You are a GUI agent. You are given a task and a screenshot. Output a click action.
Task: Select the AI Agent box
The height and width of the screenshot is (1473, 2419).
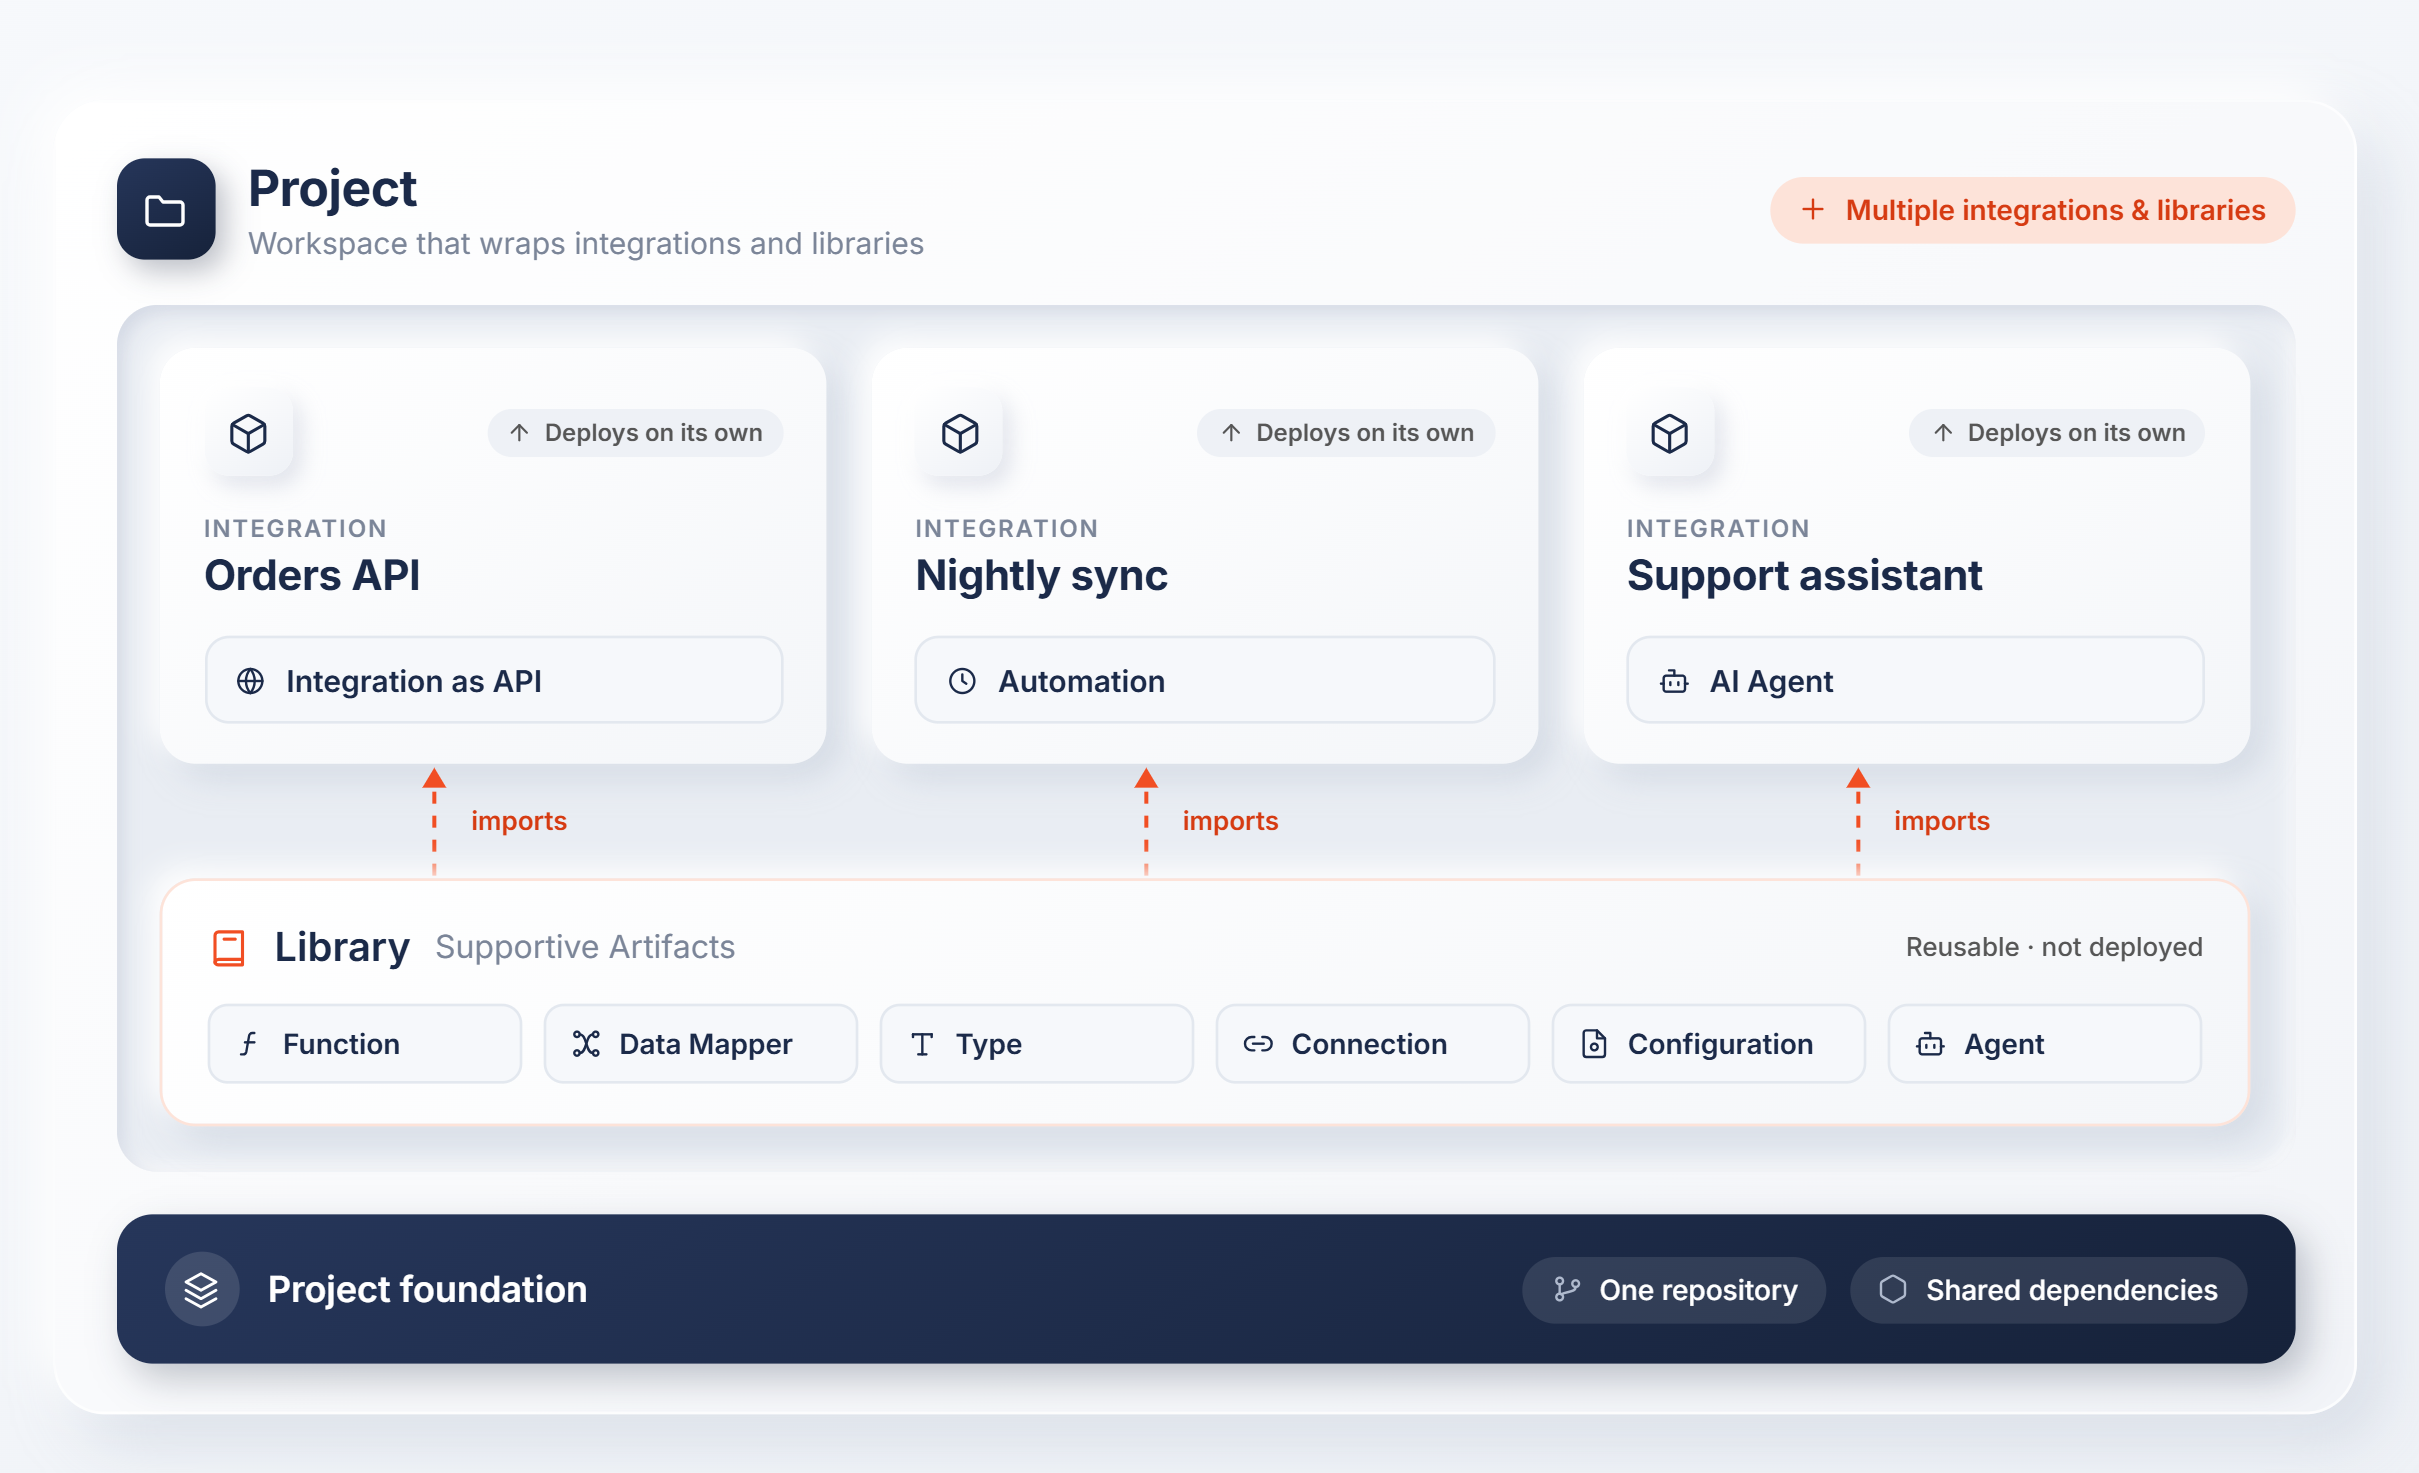point(1916,680)
